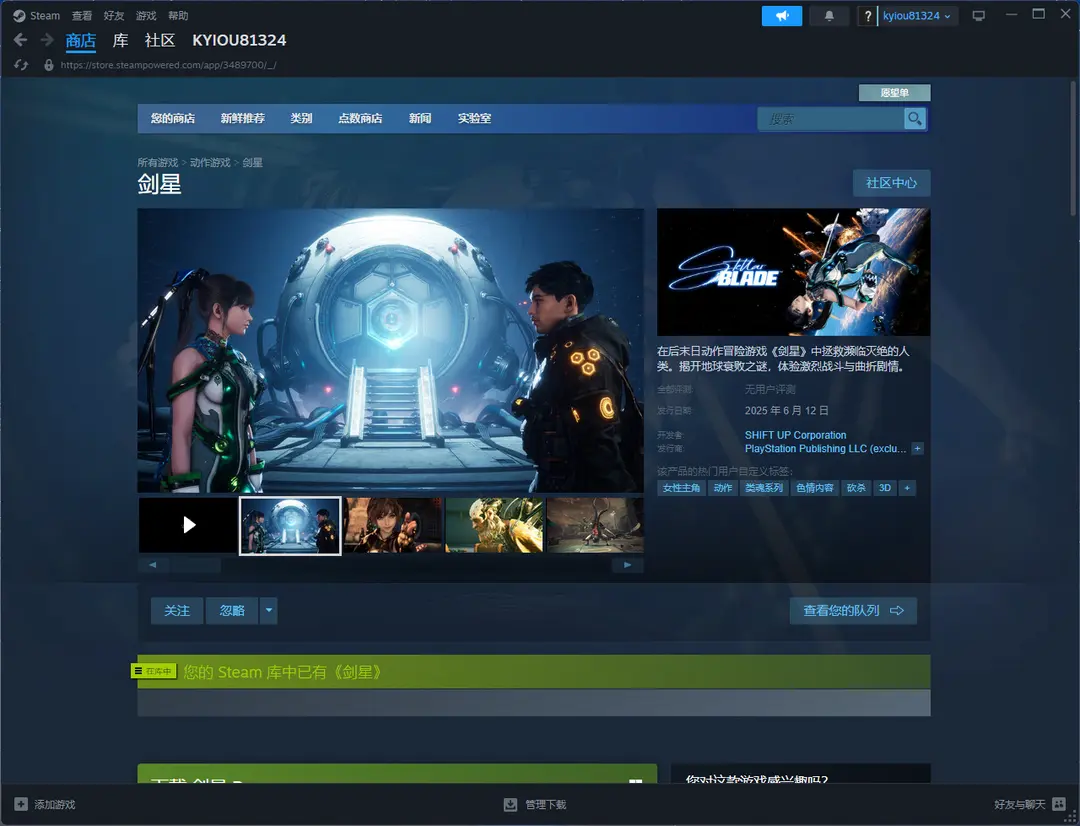
Task: Open the KYIOU81324 profile tab
Action: click(x=239, y=41)
